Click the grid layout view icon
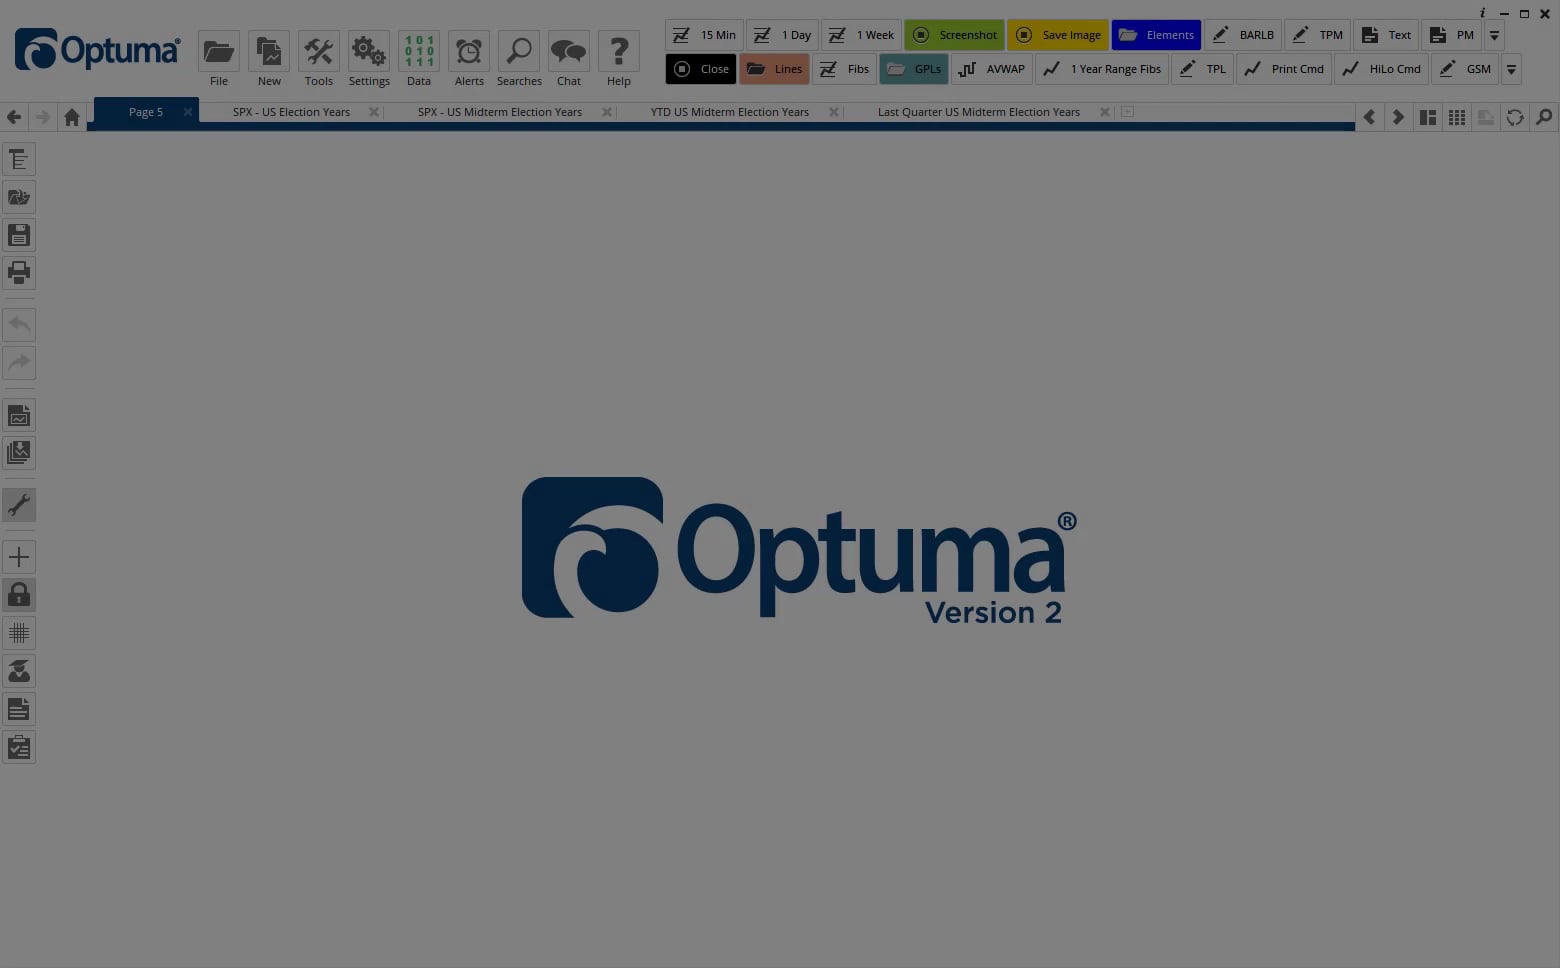Viewport: 1560px width, 968px height. [x=1457, y=117]
